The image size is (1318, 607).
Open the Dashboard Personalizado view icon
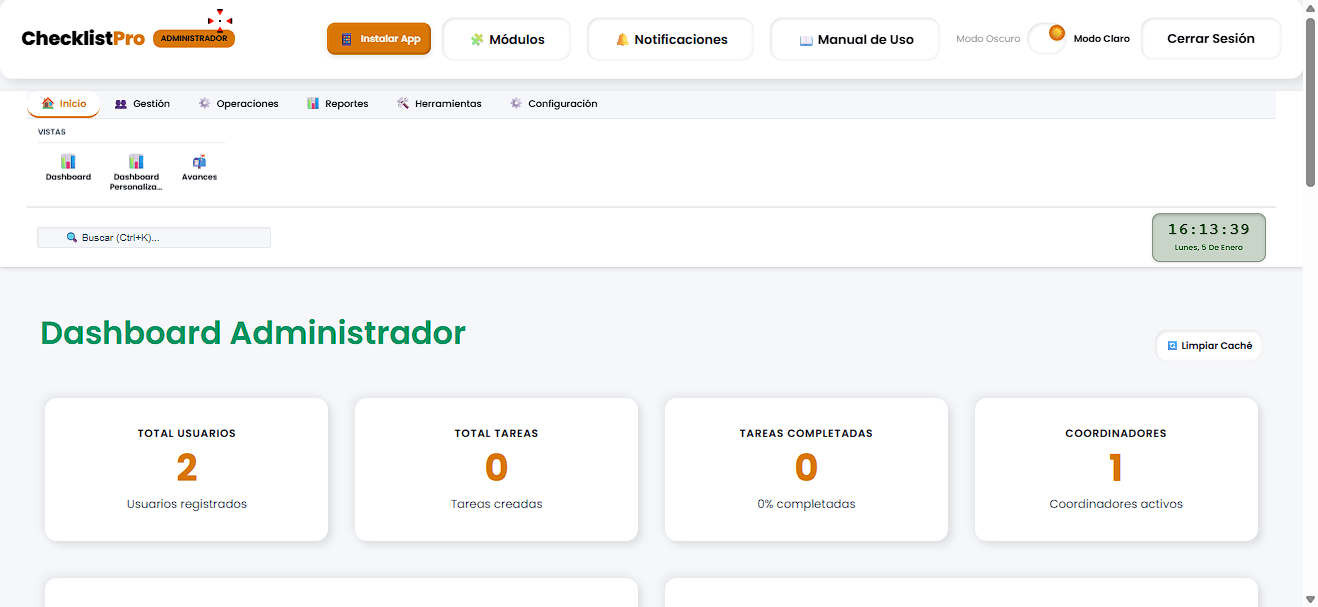(x=136, y=162)
